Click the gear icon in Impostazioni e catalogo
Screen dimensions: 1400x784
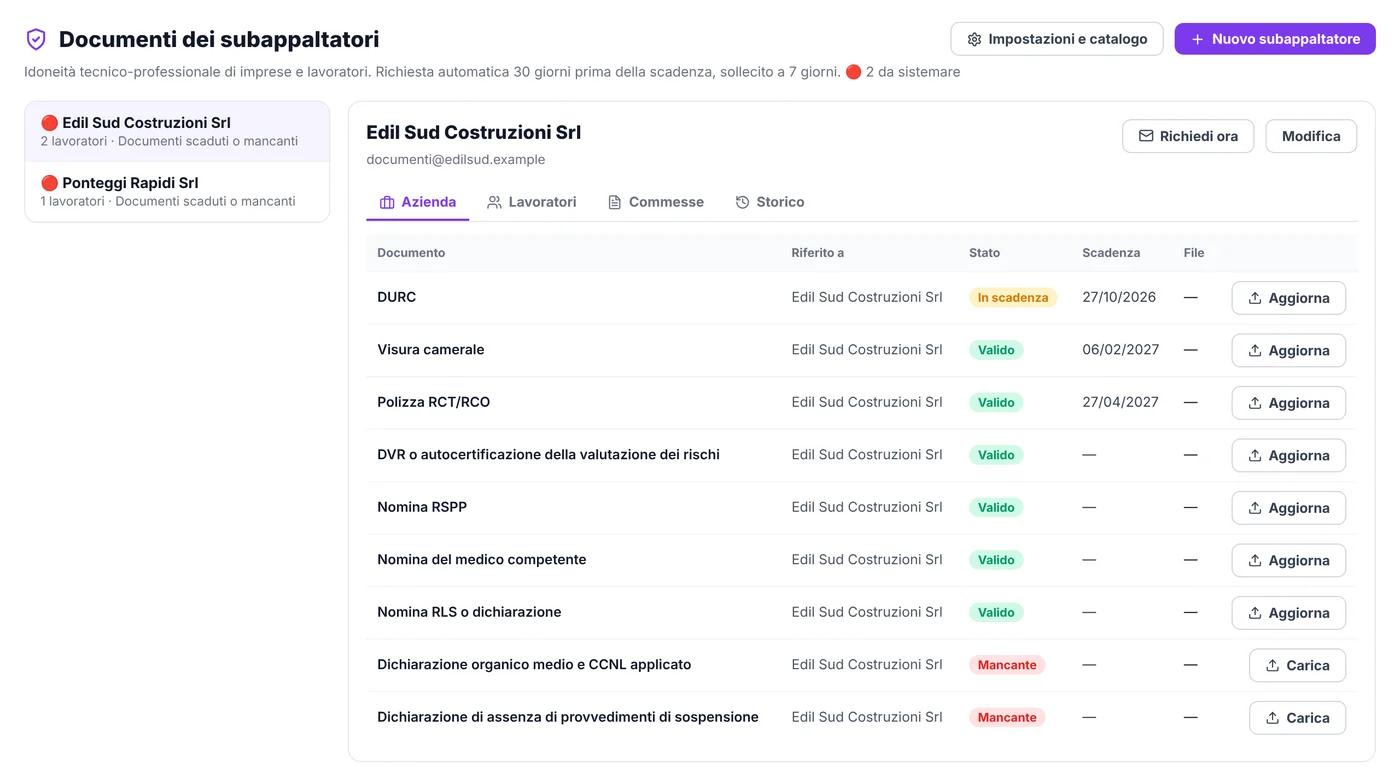pos(974,39)
